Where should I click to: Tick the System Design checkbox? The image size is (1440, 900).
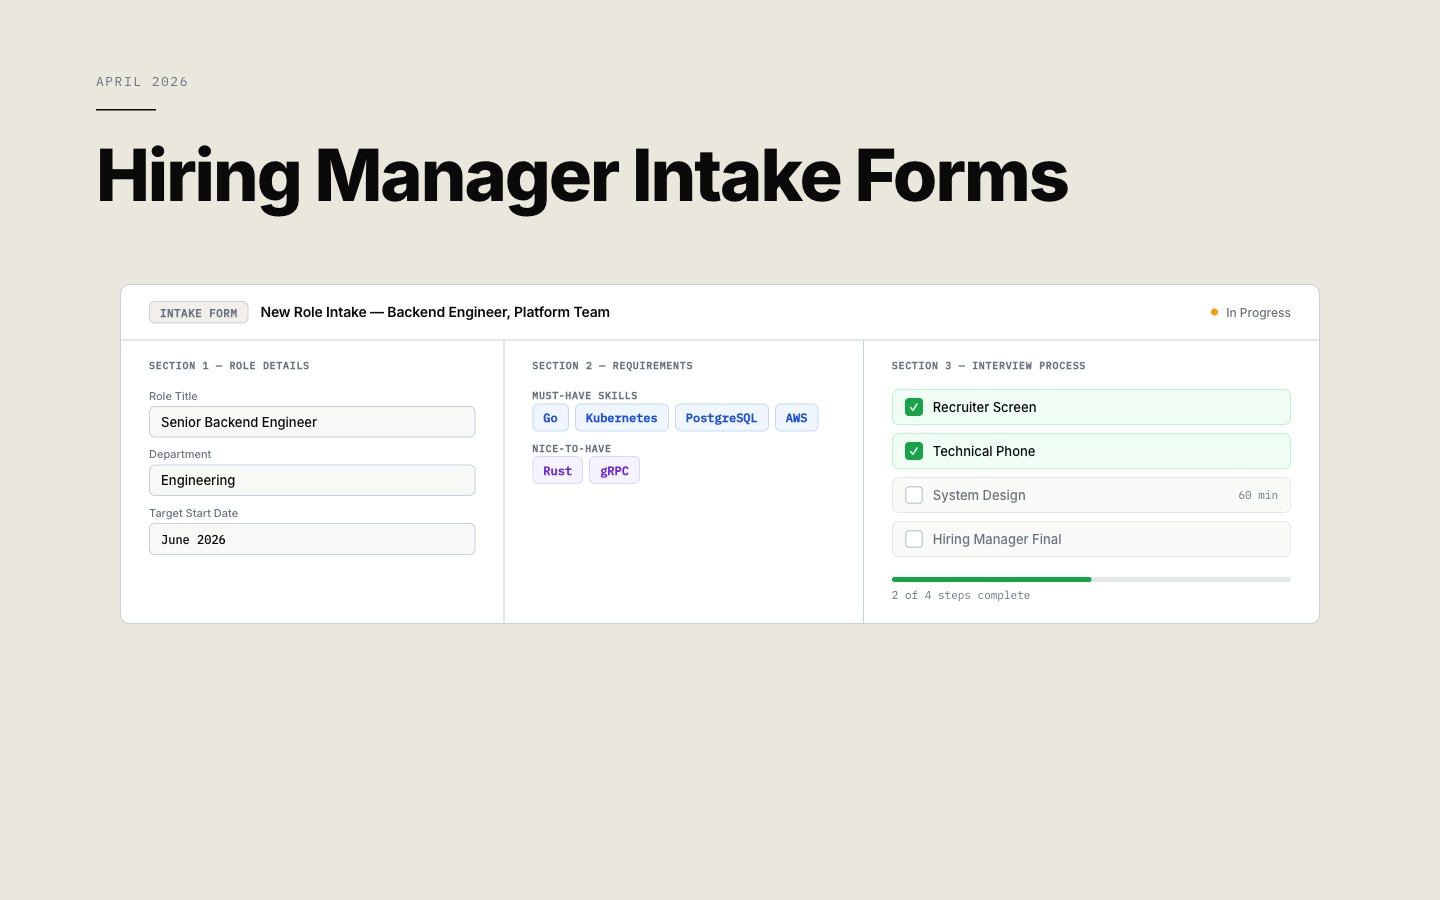point(913,495)
